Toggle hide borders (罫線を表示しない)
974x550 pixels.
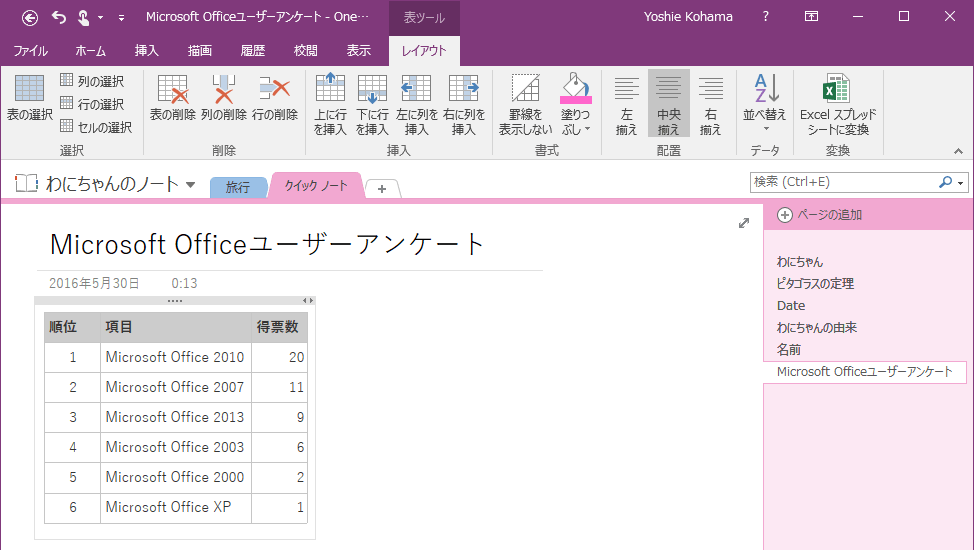[526, 104]
